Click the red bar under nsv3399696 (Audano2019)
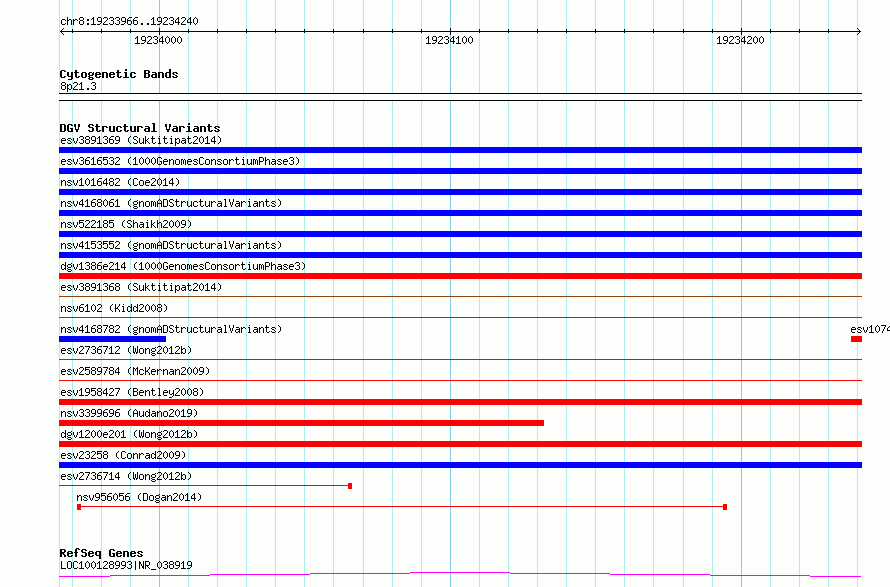Screen dimensions: 890x587 (301, 423)
